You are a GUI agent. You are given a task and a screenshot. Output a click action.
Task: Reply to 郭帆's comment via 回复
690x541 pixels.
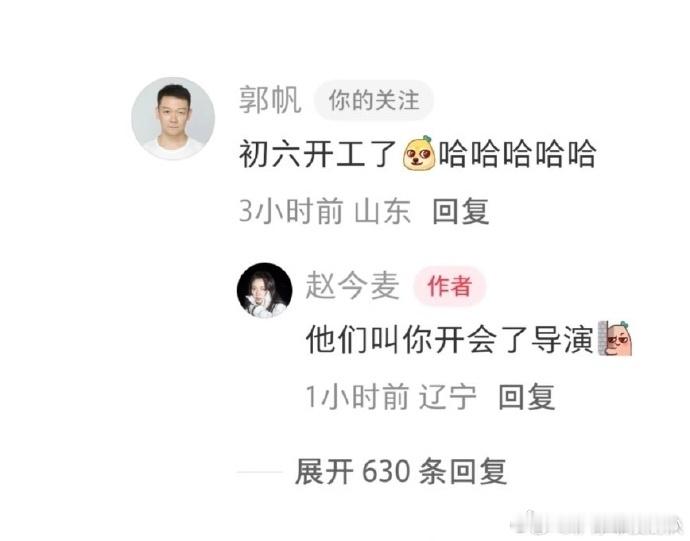pos(461,211)
